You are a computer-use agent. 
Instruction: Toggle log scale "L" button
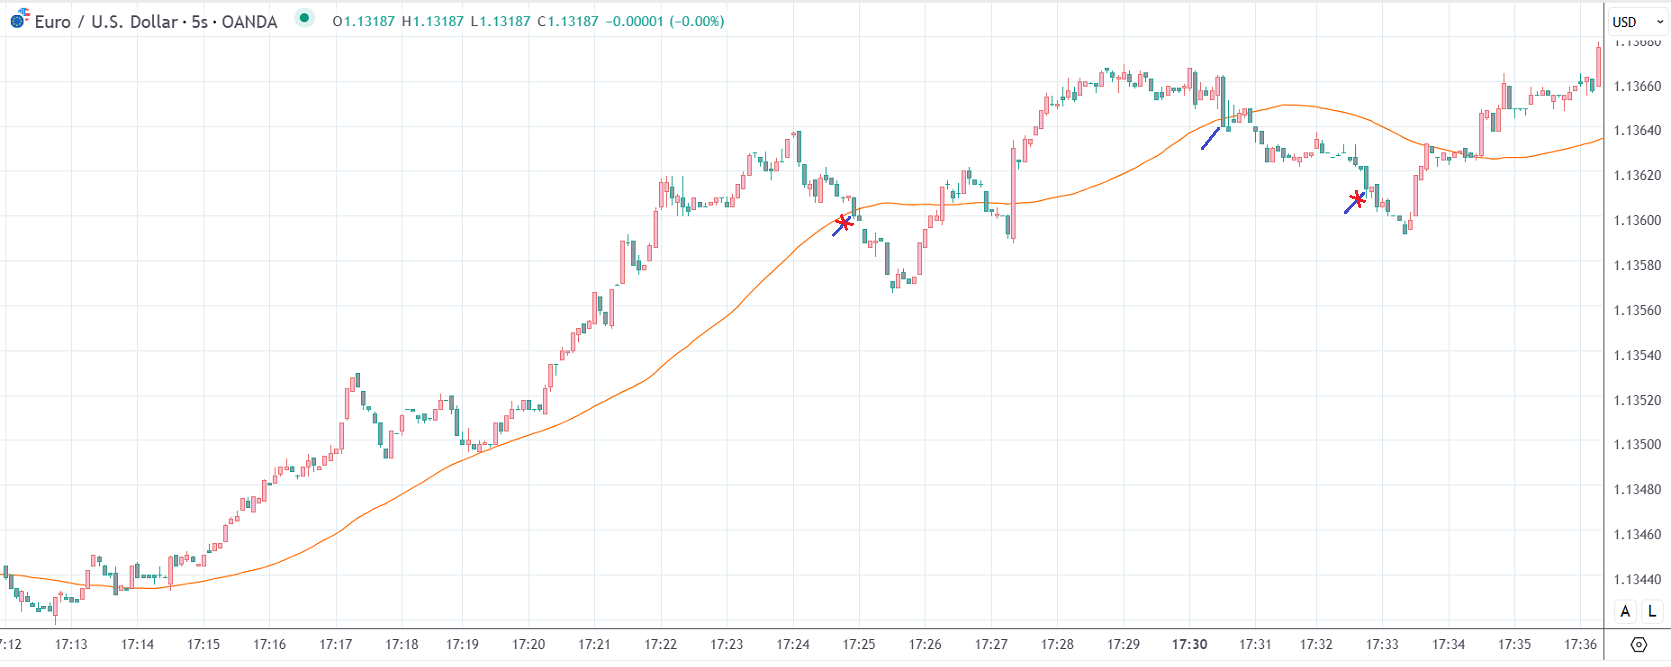(1652, 611)
